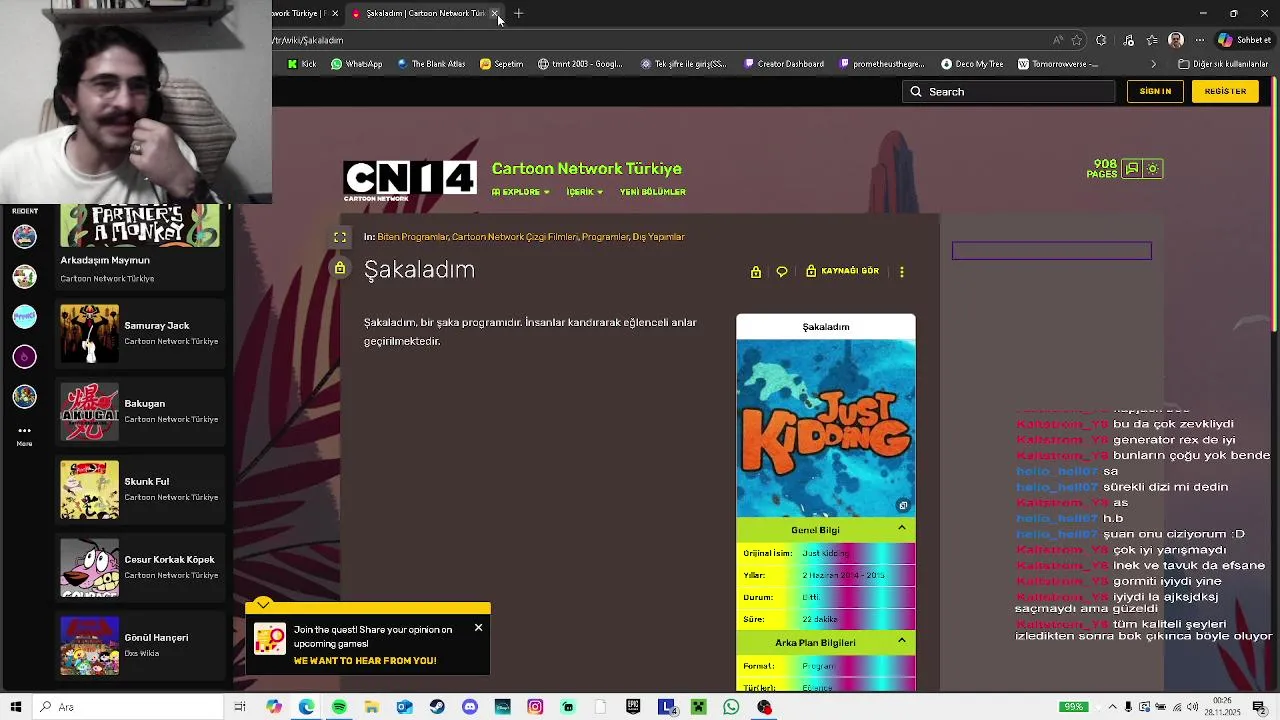Click the REGISTER button

(x=1225, y=91)
